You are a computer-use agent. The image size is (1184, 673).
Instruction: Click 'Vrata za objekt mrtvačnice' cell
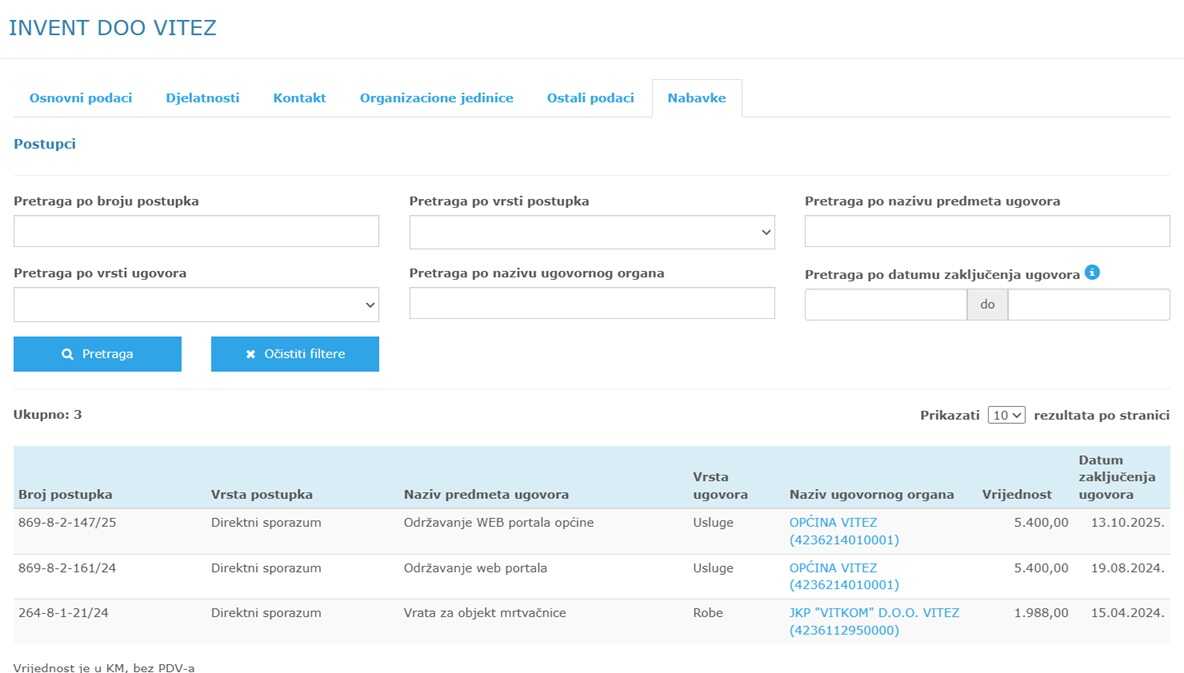point(485,613)
